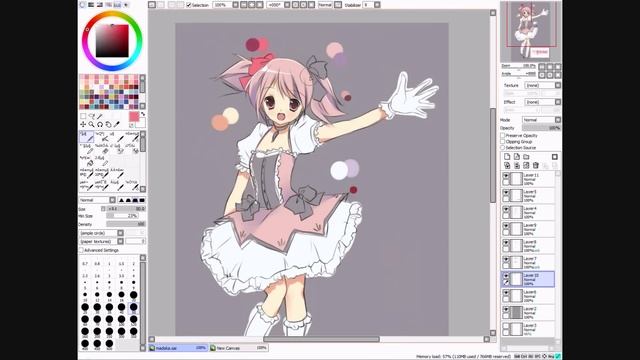Open the layer Texture dropdown

(558, 85)
